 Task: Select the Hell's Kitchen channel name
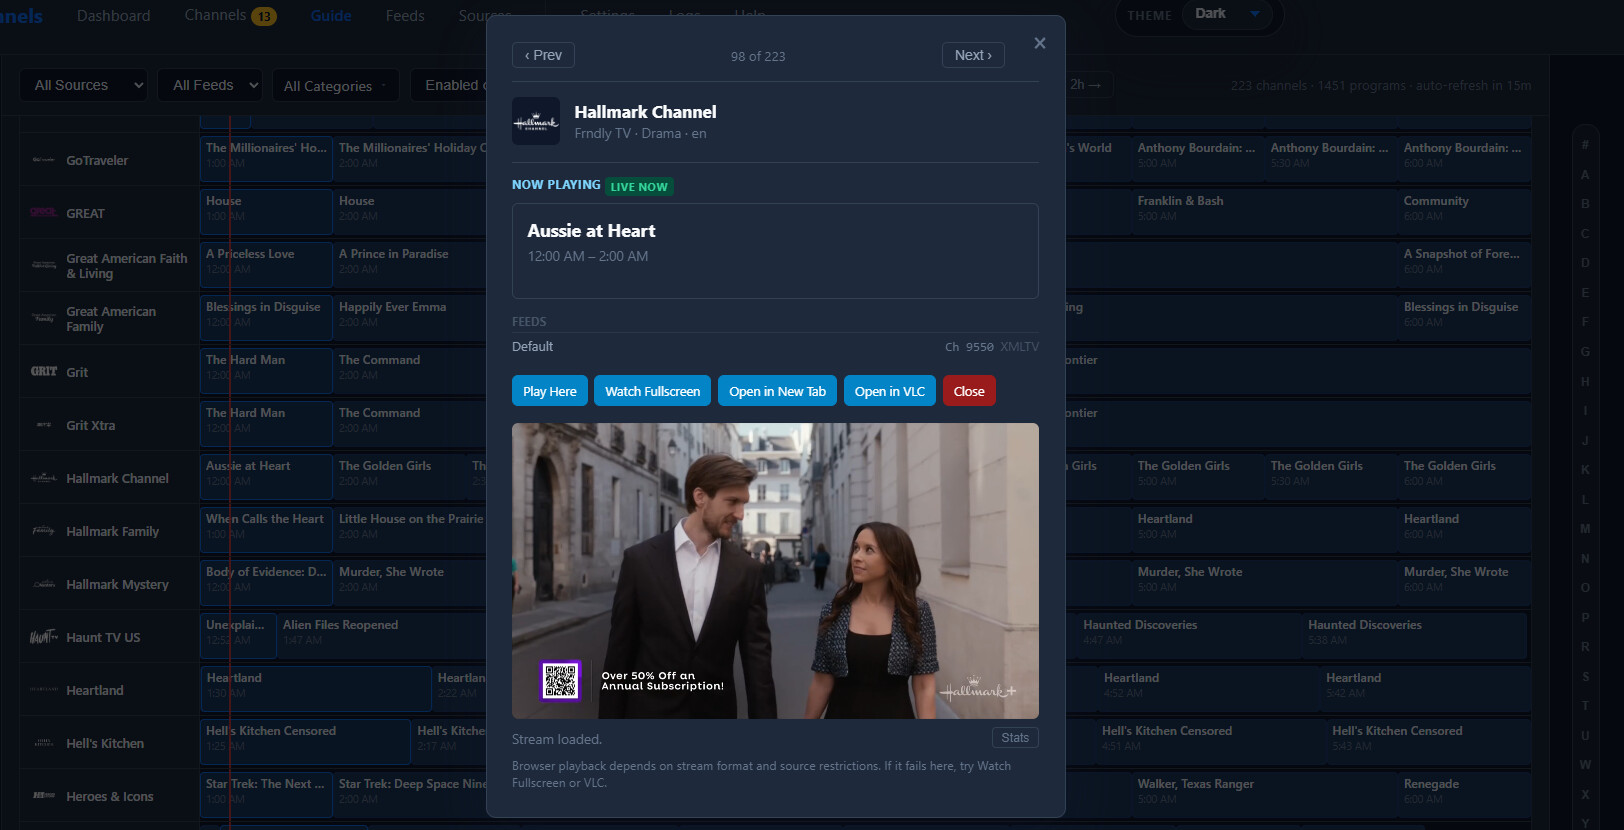105,743
